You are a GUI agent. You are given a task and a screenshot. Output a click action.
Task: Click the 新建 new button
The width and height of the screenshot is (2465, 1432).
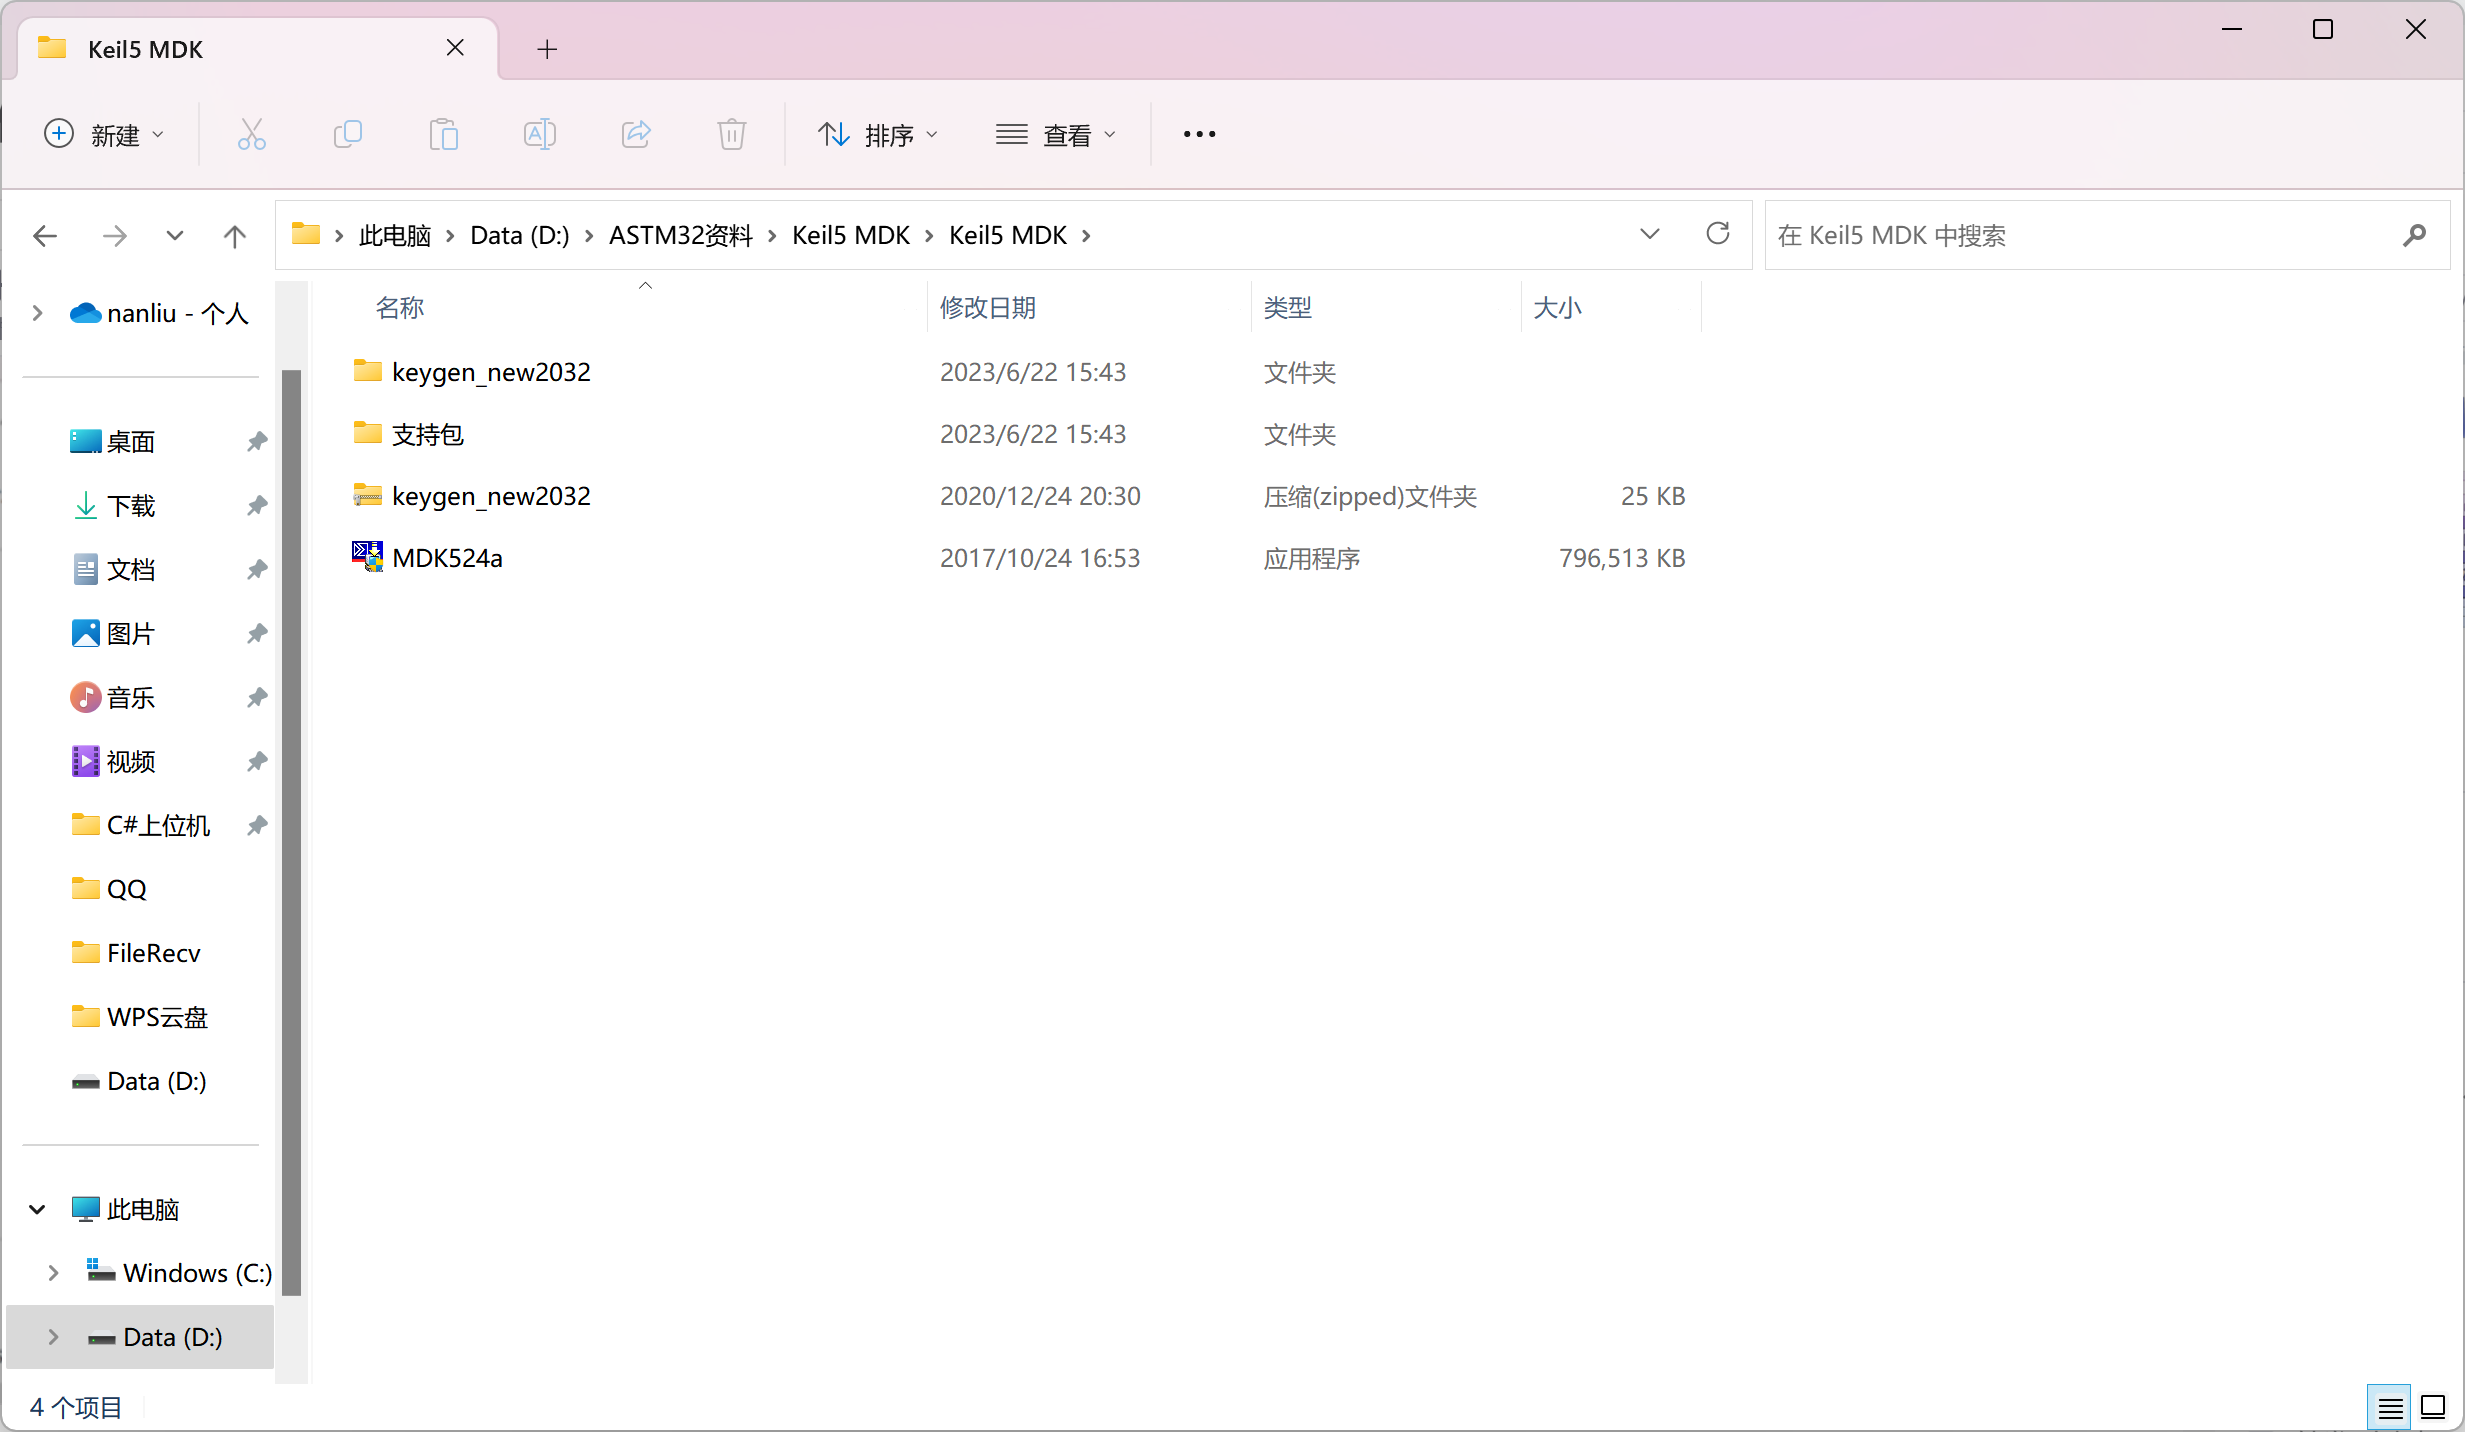[x=103, y=135]
